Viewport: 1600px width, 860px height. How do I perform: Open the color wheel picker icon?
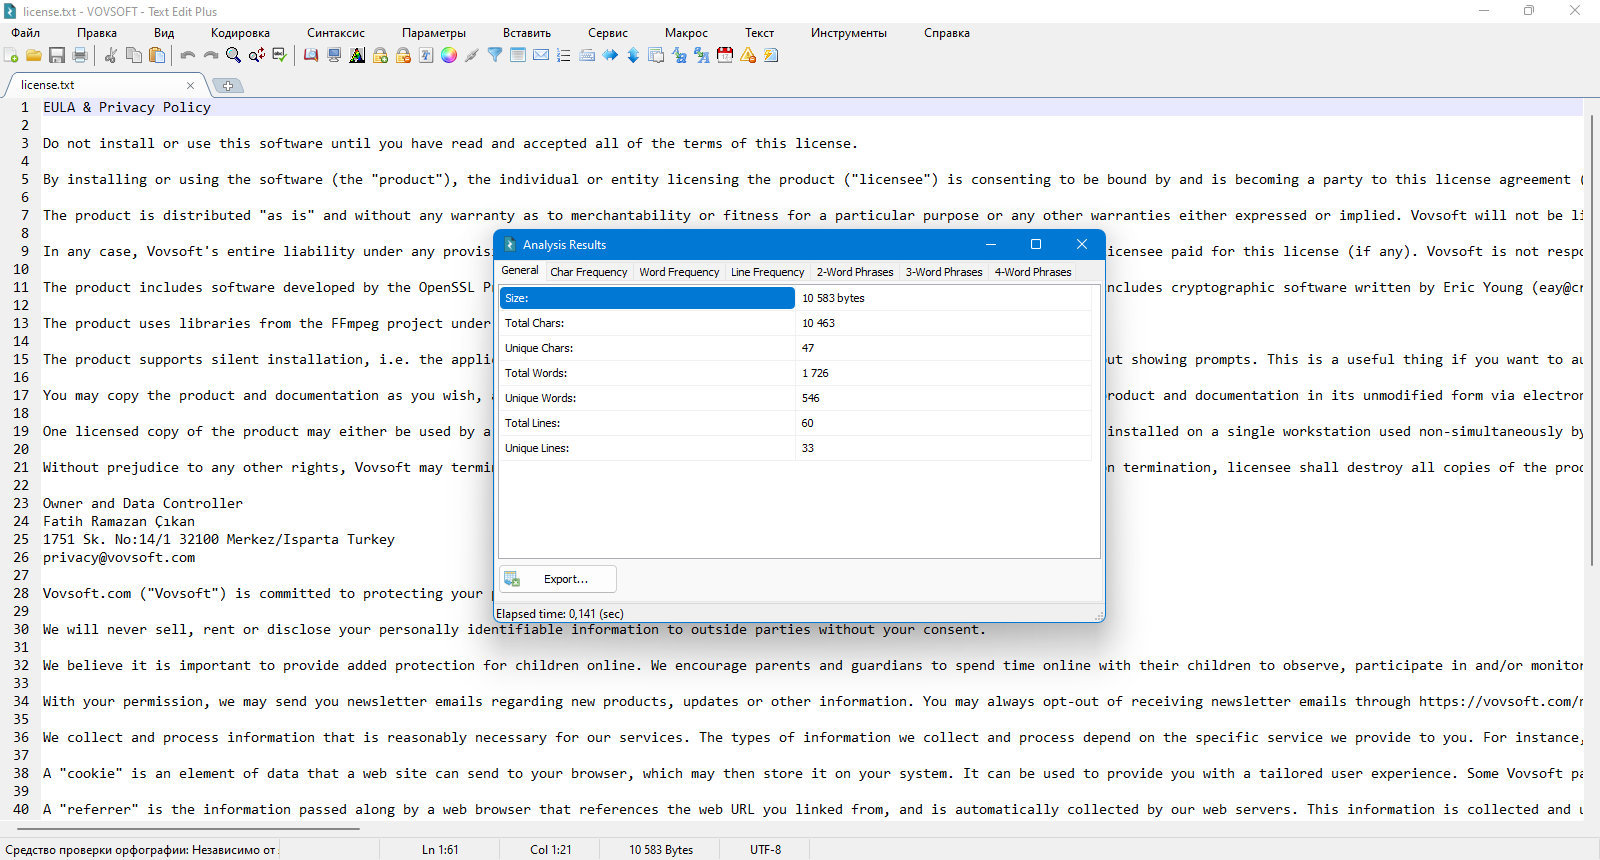[x=449, y=56]
